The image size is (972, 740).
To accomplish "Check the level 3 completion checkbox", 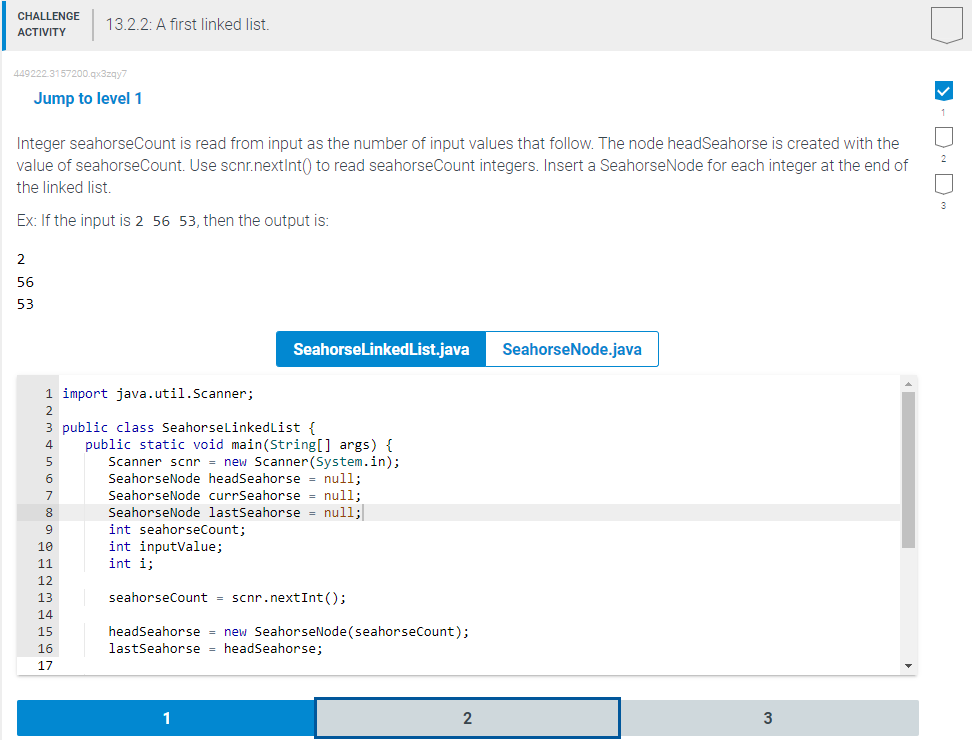I will (943, 184).
